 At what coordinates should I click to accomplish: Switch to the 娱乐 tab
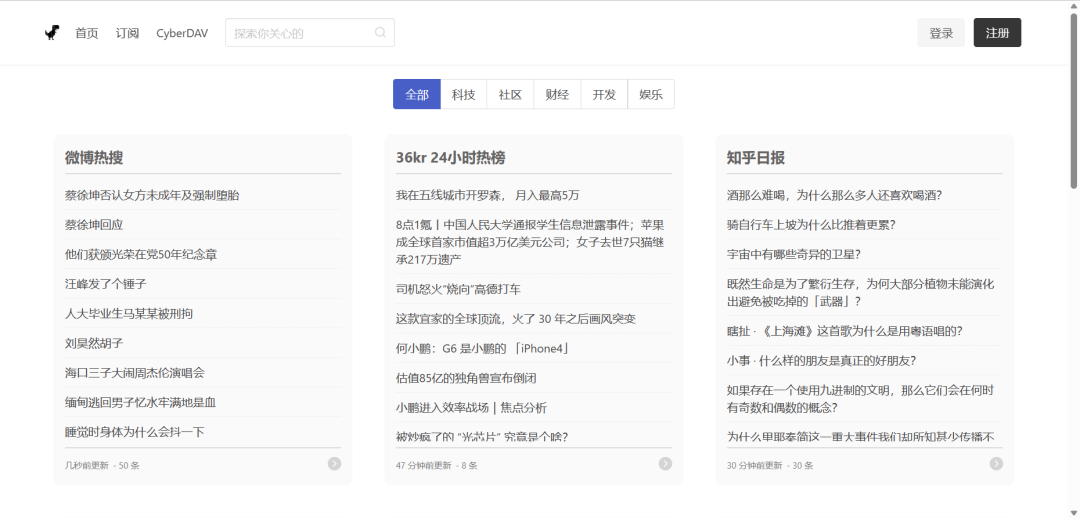pyautogui.click(x=651, y=94)
